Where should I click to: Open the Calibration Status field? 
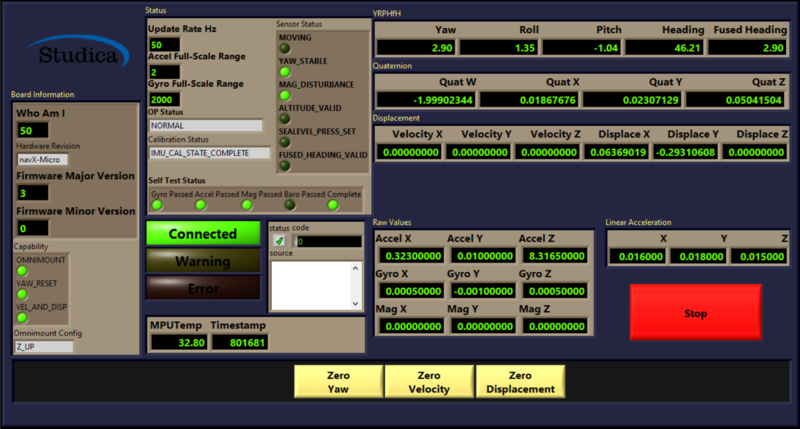point(210,153)
